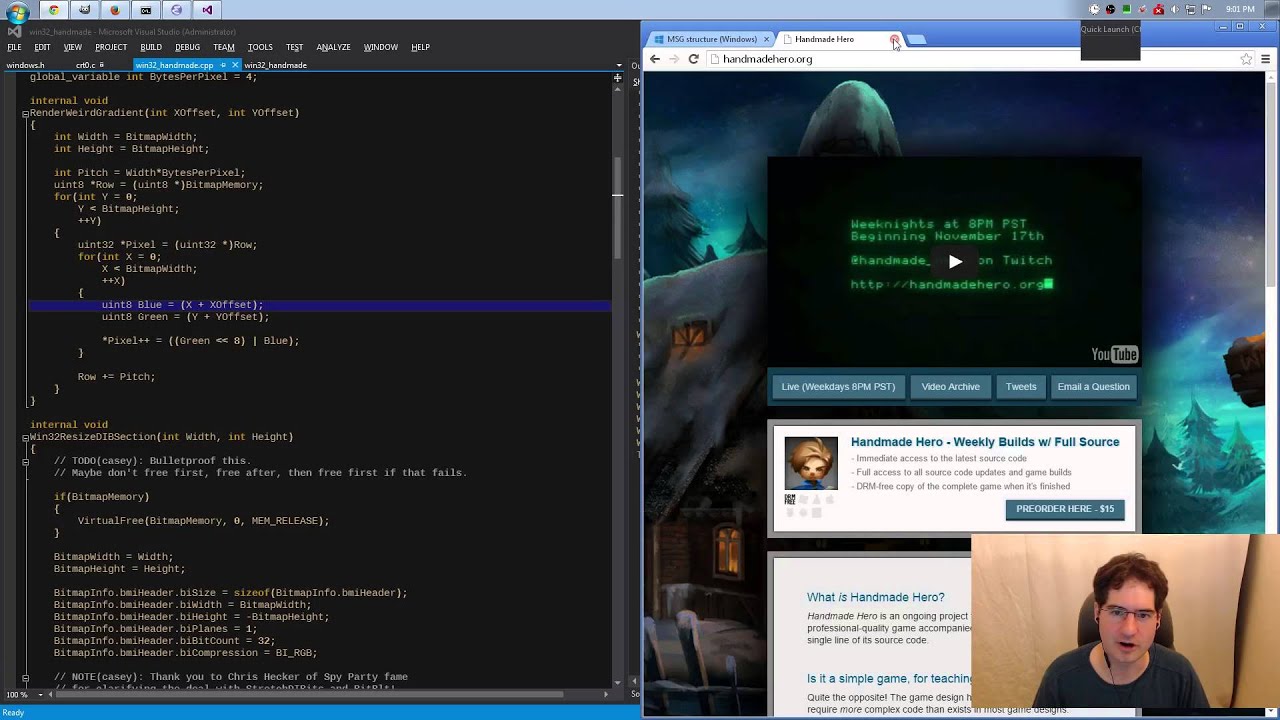This screenshot has width=1280, height=720.
Task: Close the MSG structure (Windows) tab
Action: pos(766,39)
